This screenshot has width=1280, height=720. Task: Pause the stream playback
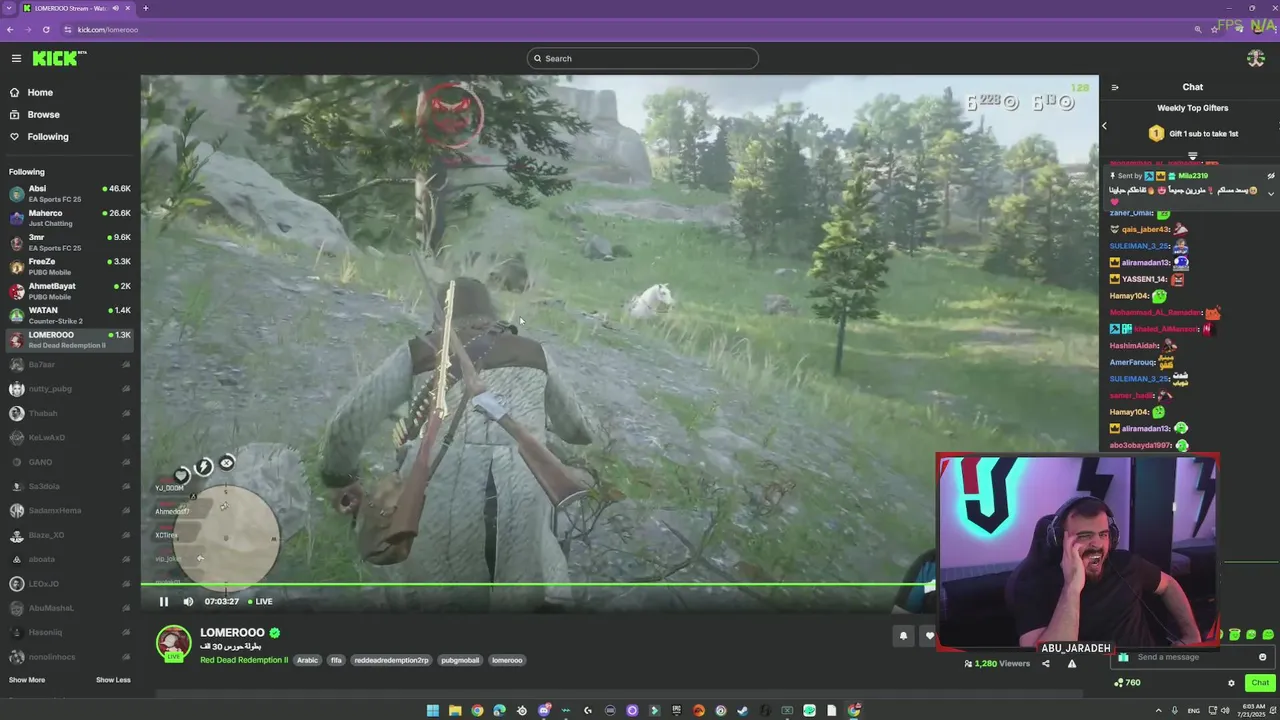[x=164, y=601]
